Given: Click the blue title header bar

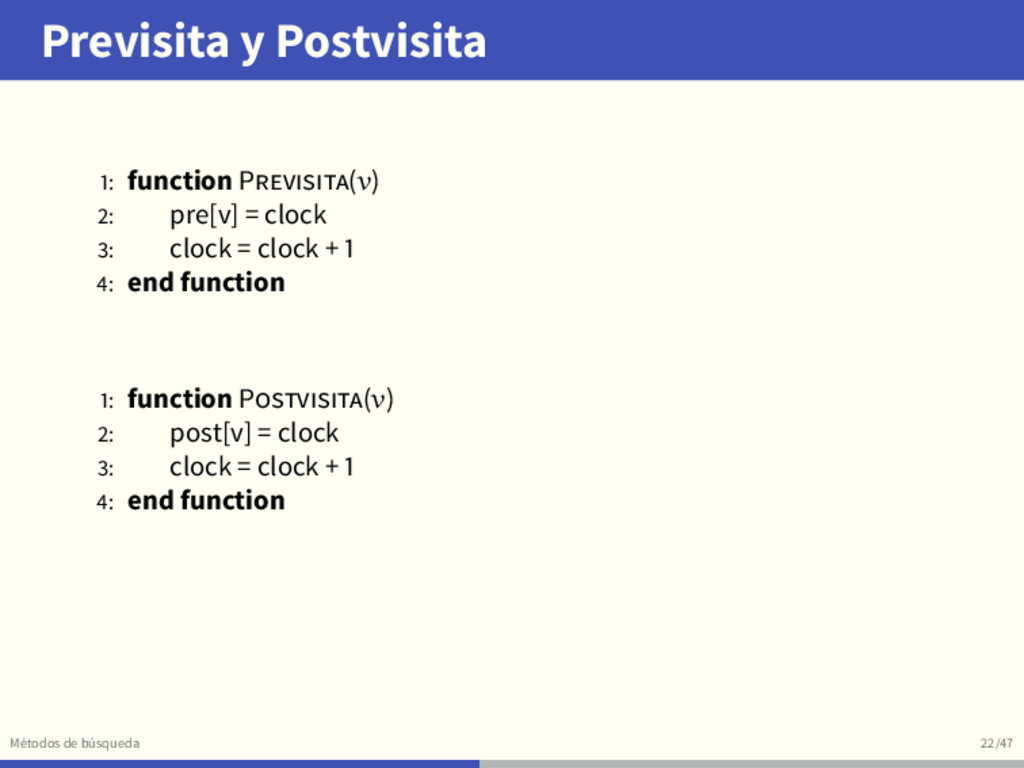Looking at the screenshot, I should [512, 40].
